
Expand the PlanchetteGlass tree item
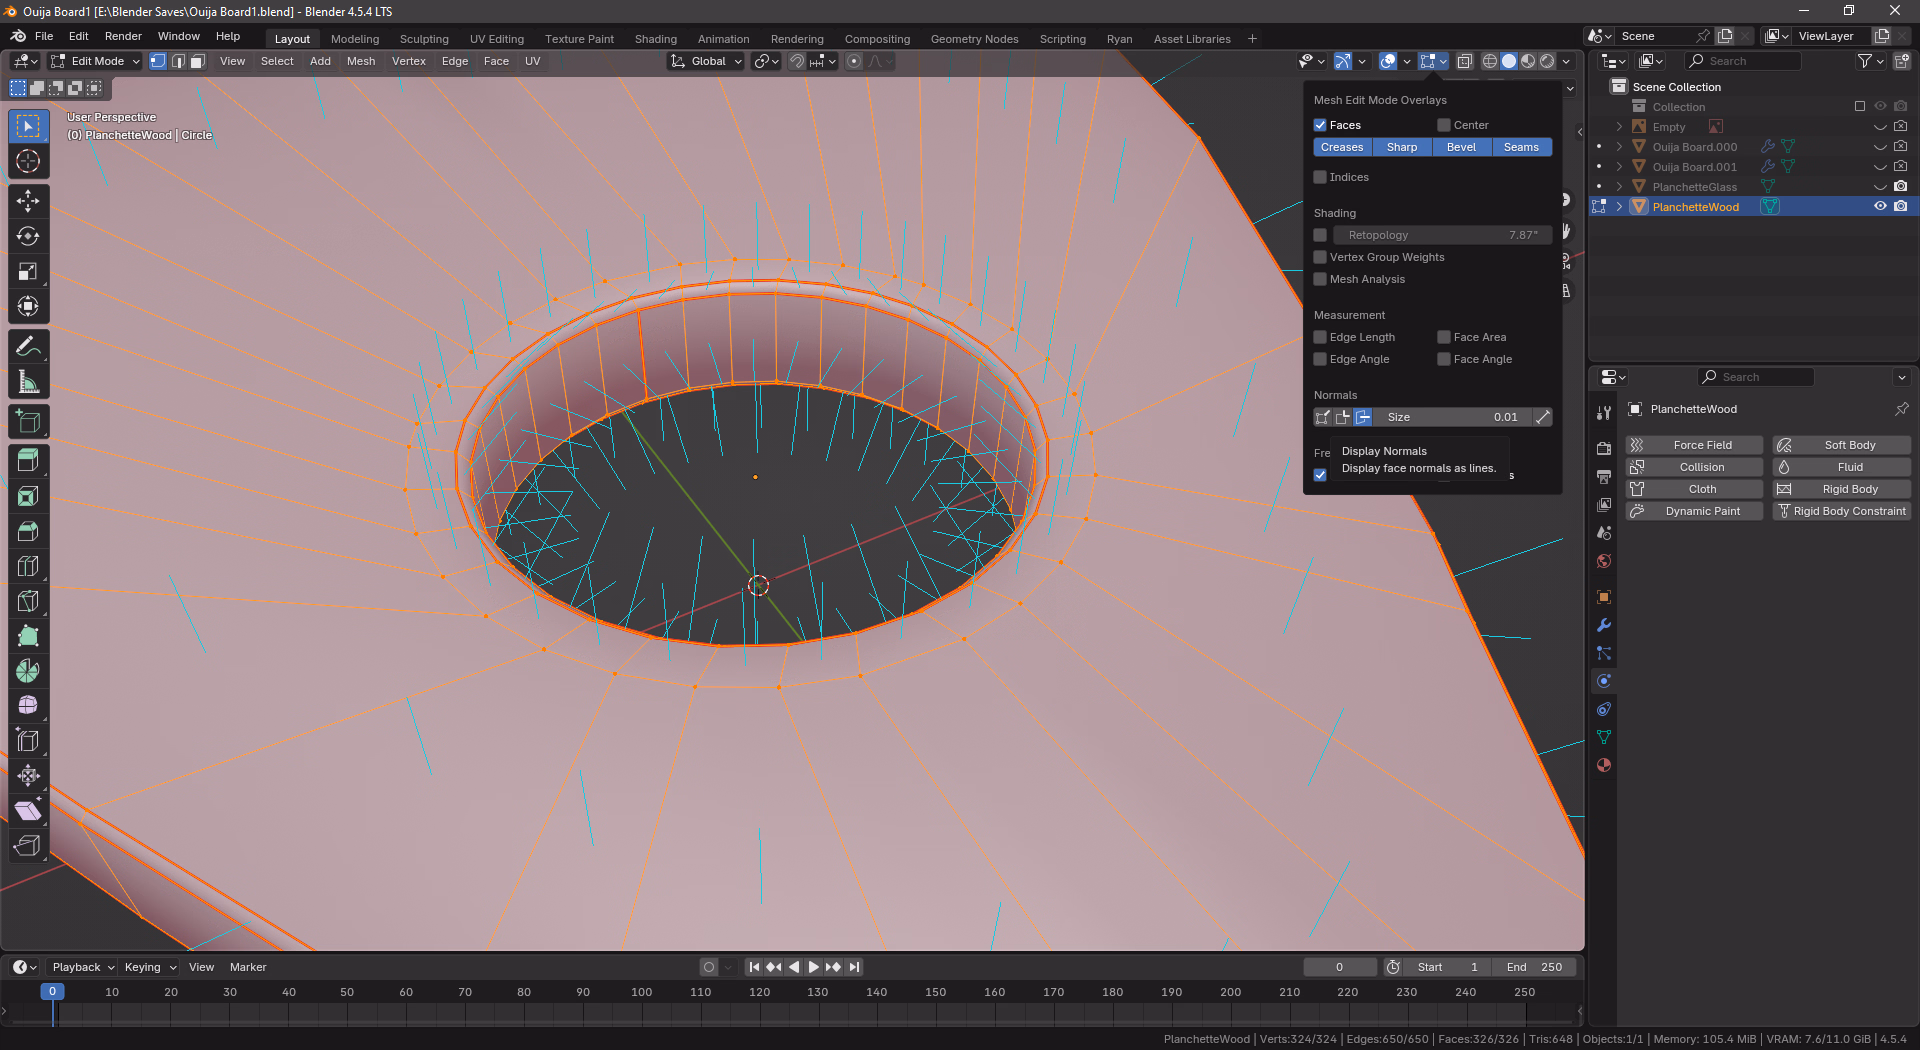click(1619, 187)
